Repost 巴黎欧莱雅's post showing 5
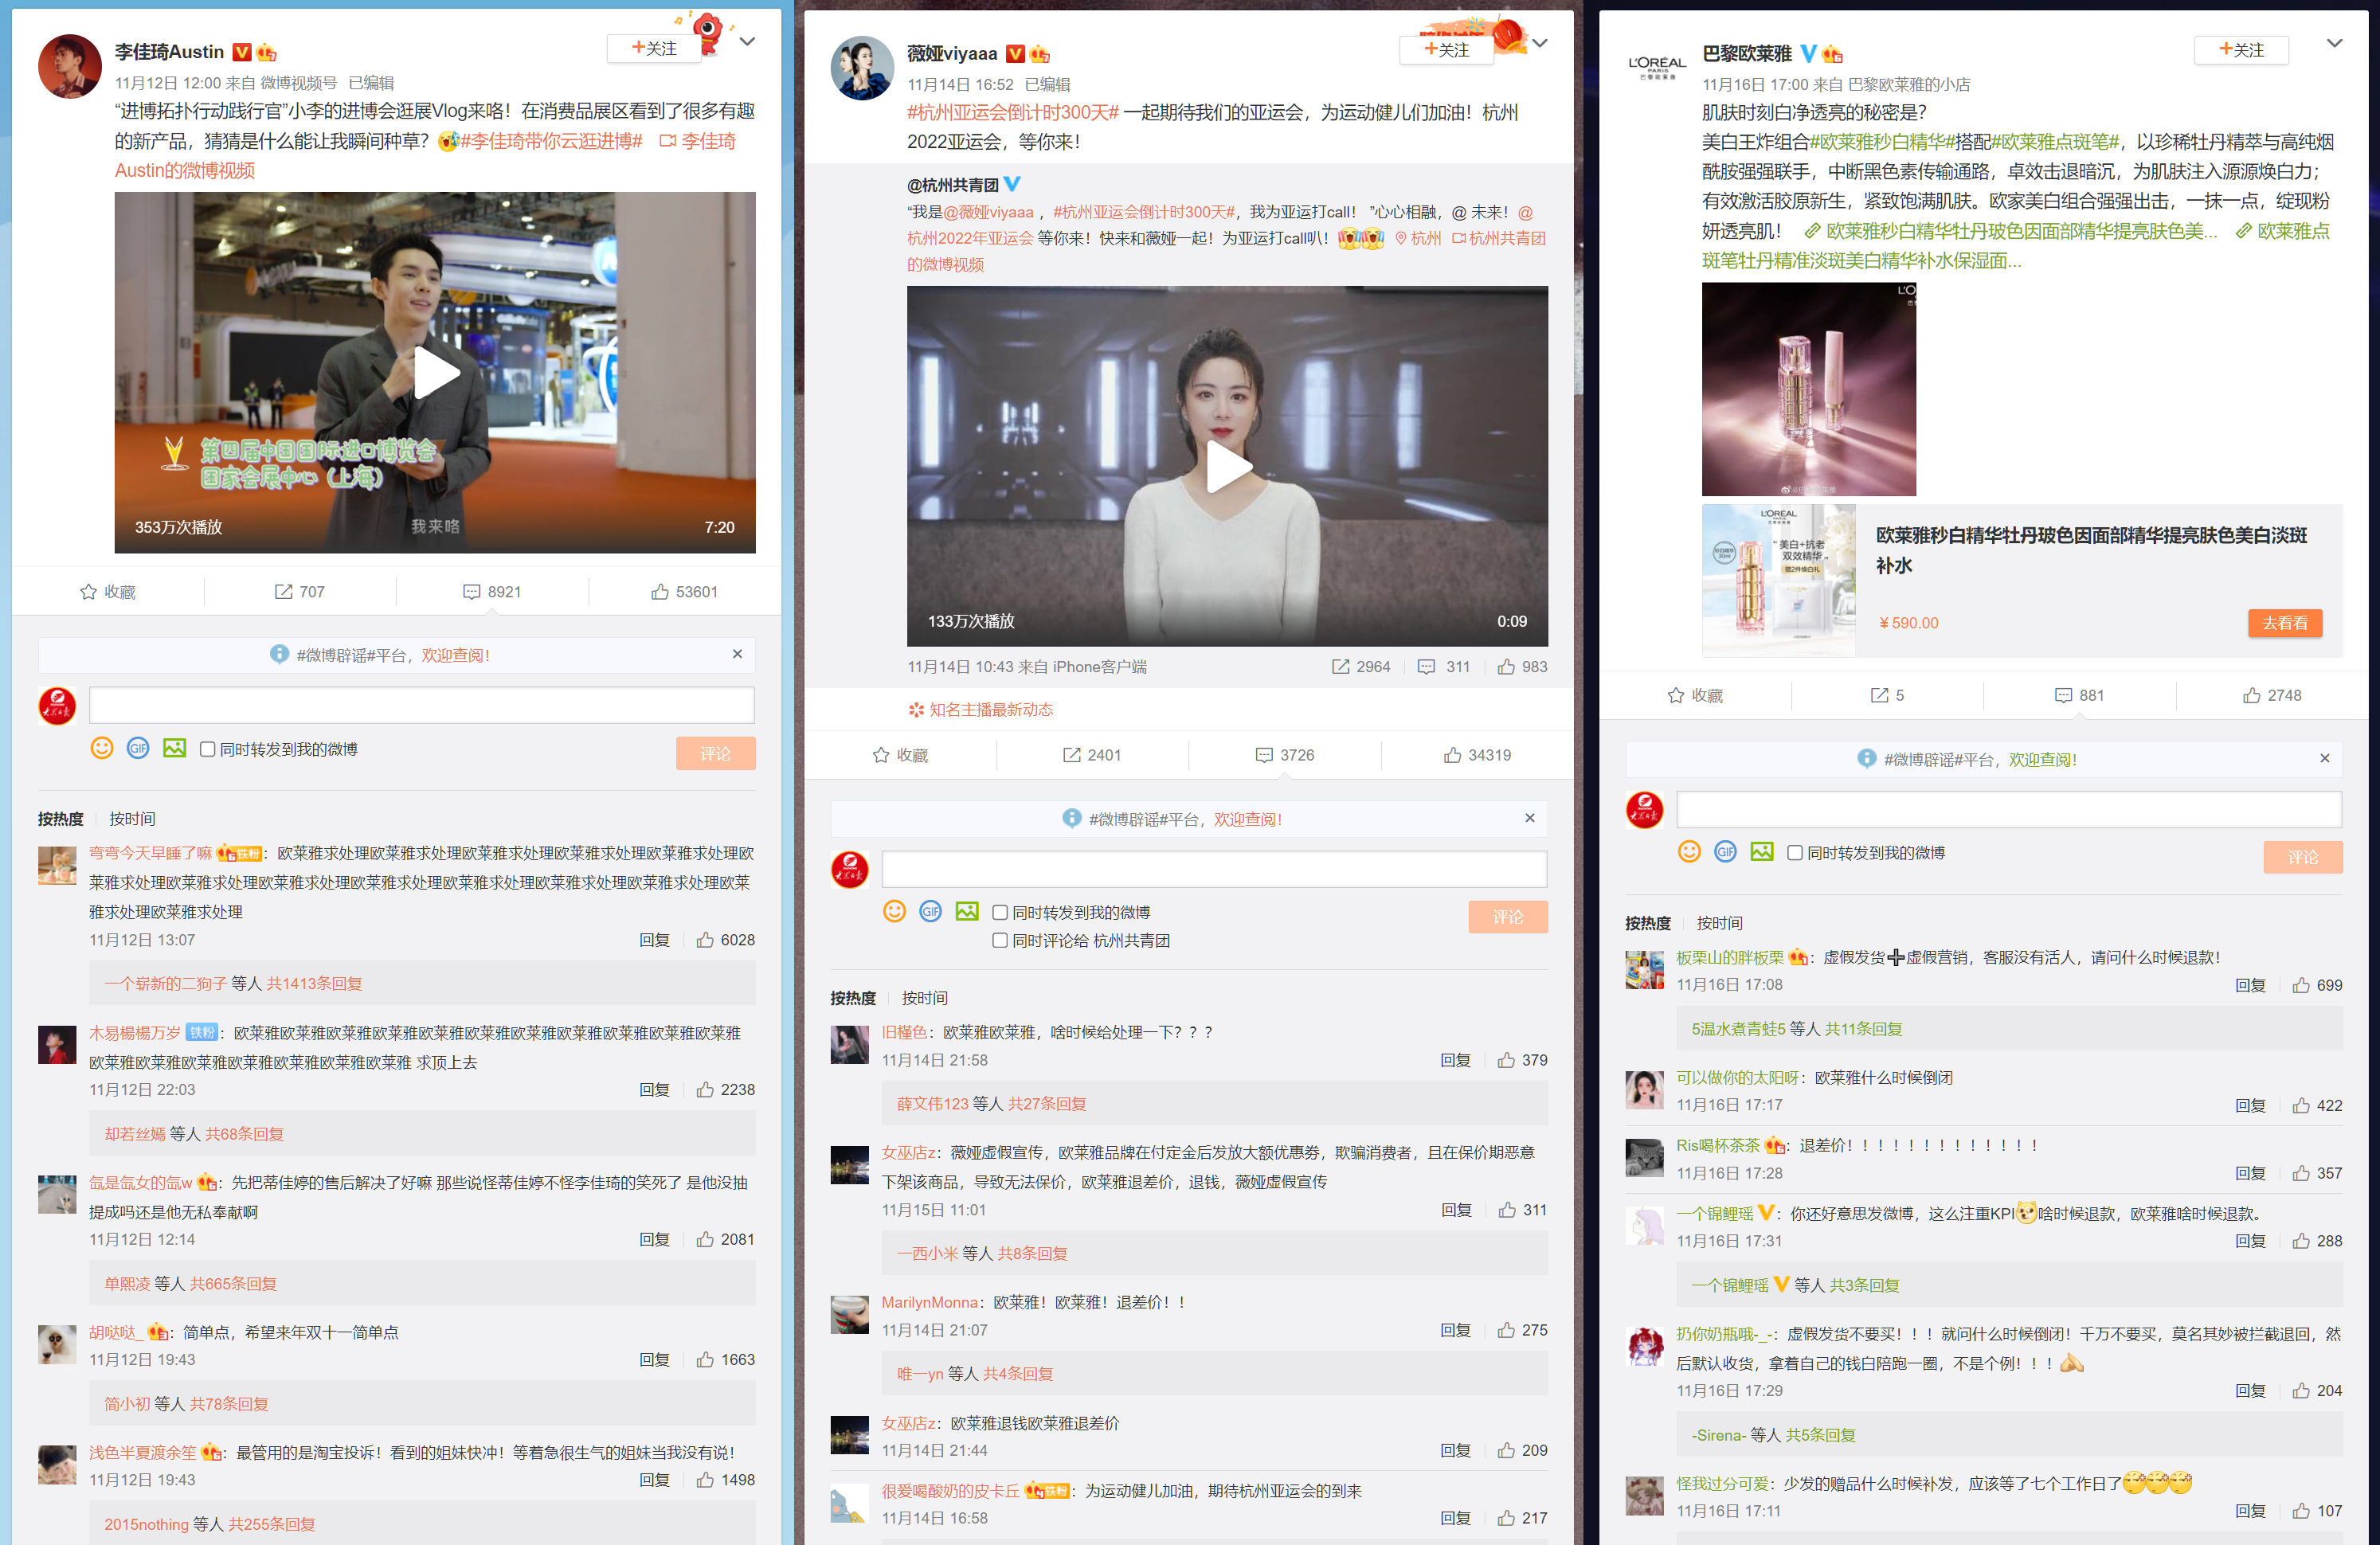 pyautogui.click(x=1887, y=695)
